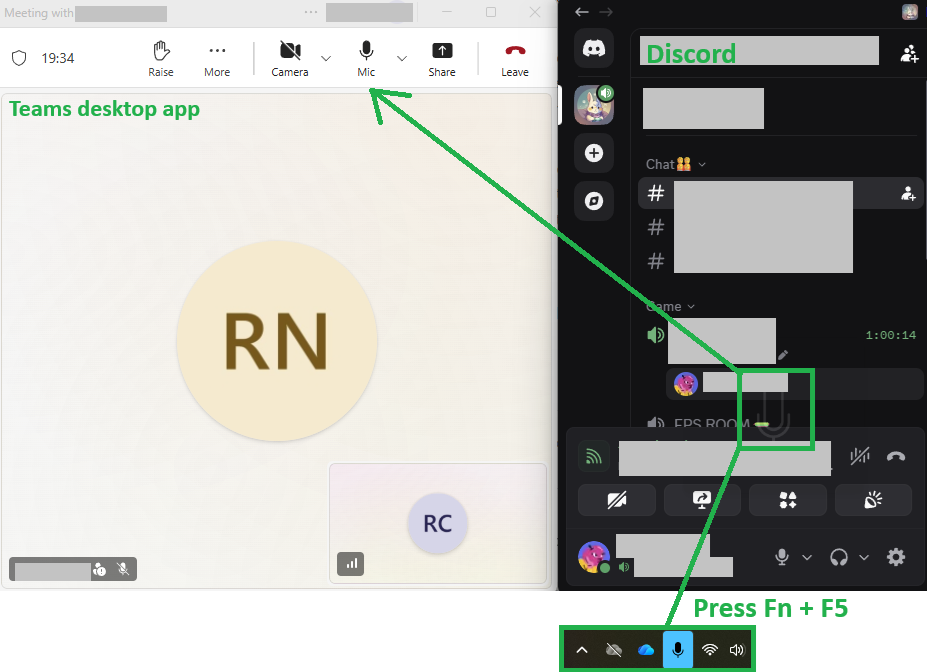
Task: Edit the voice channel pencil icon
Action: click(x=783, y=355)
